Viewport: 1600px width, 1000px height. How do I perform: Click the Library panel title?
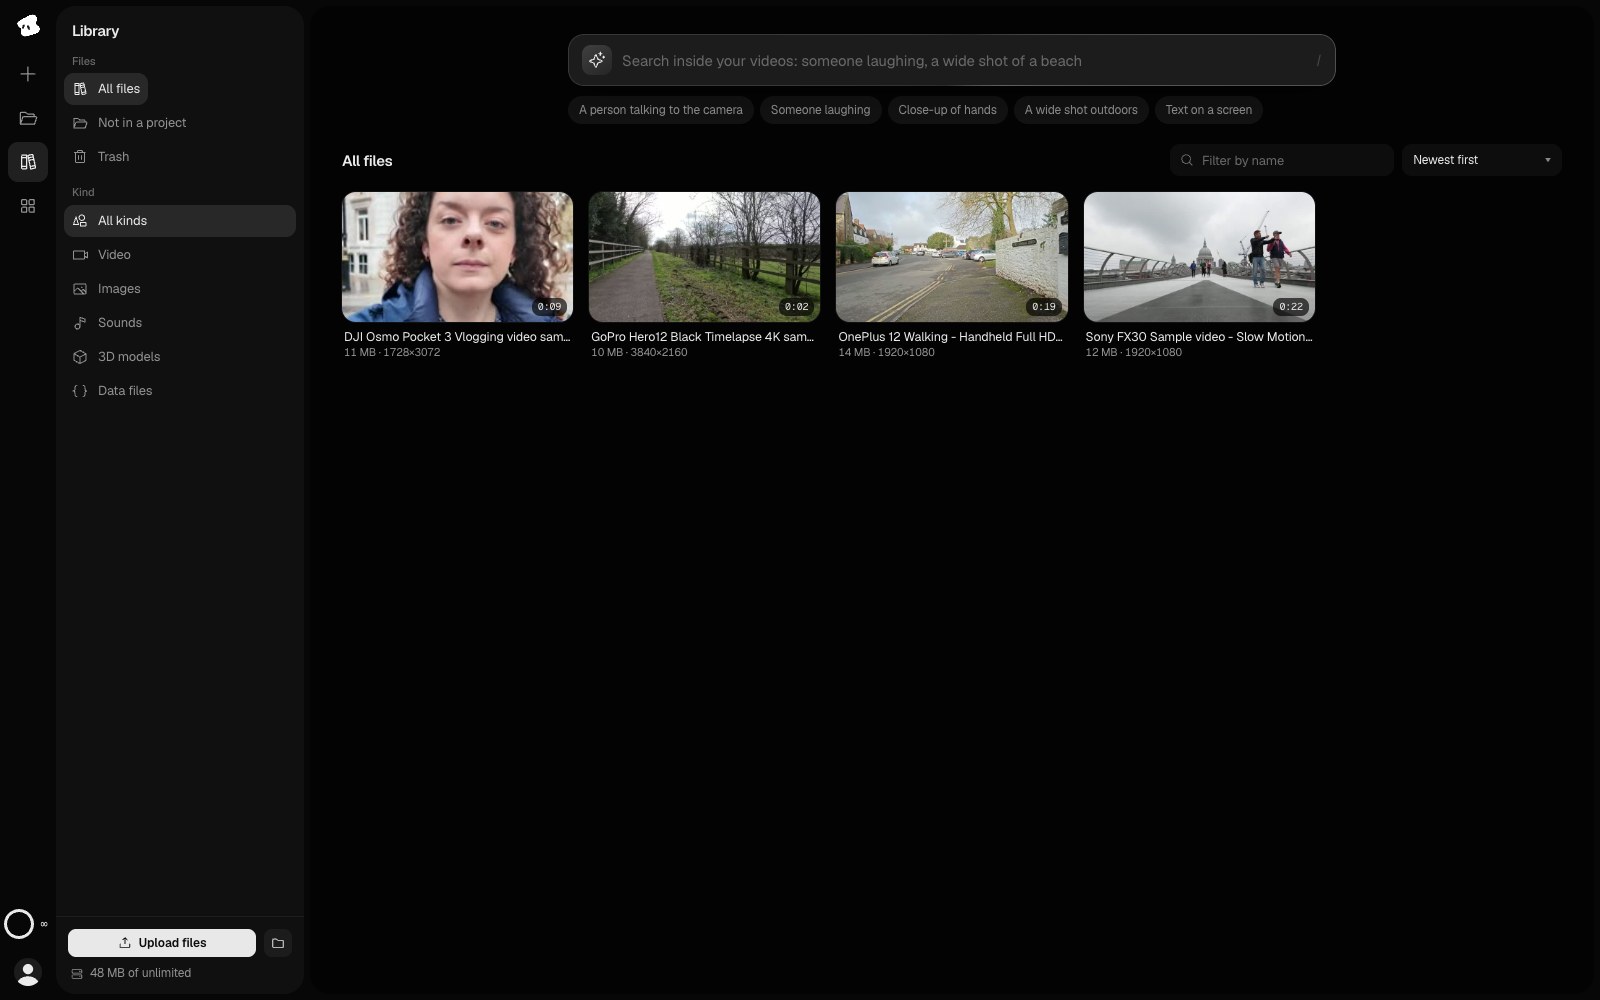(x=95, y=31)
